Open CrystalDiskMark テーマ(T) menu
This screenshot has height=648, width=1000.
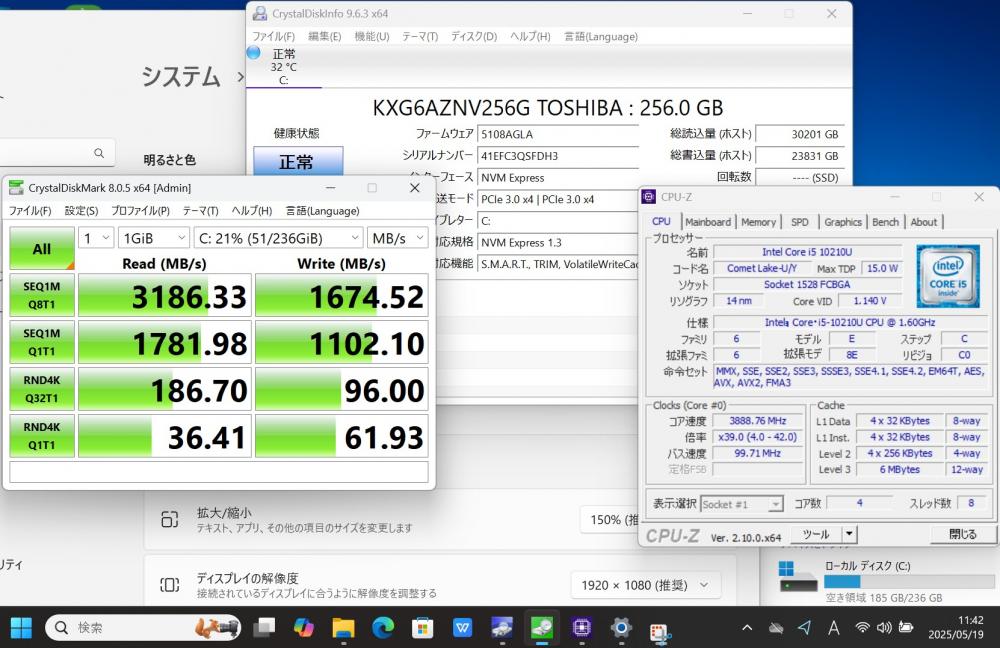point(200,210)
